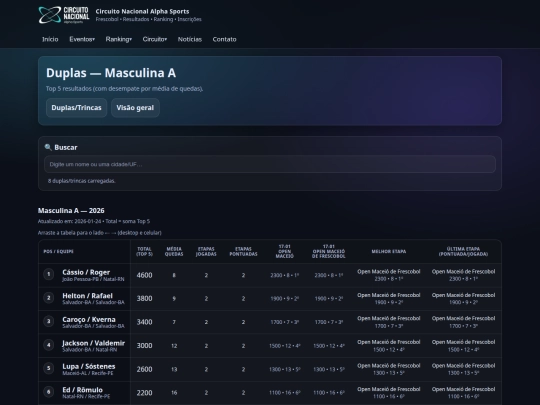This screenshot has width=540, height=405.
Task: Click the Atualizado em 2026-01-24 text
Action: [x=70, y=221]
